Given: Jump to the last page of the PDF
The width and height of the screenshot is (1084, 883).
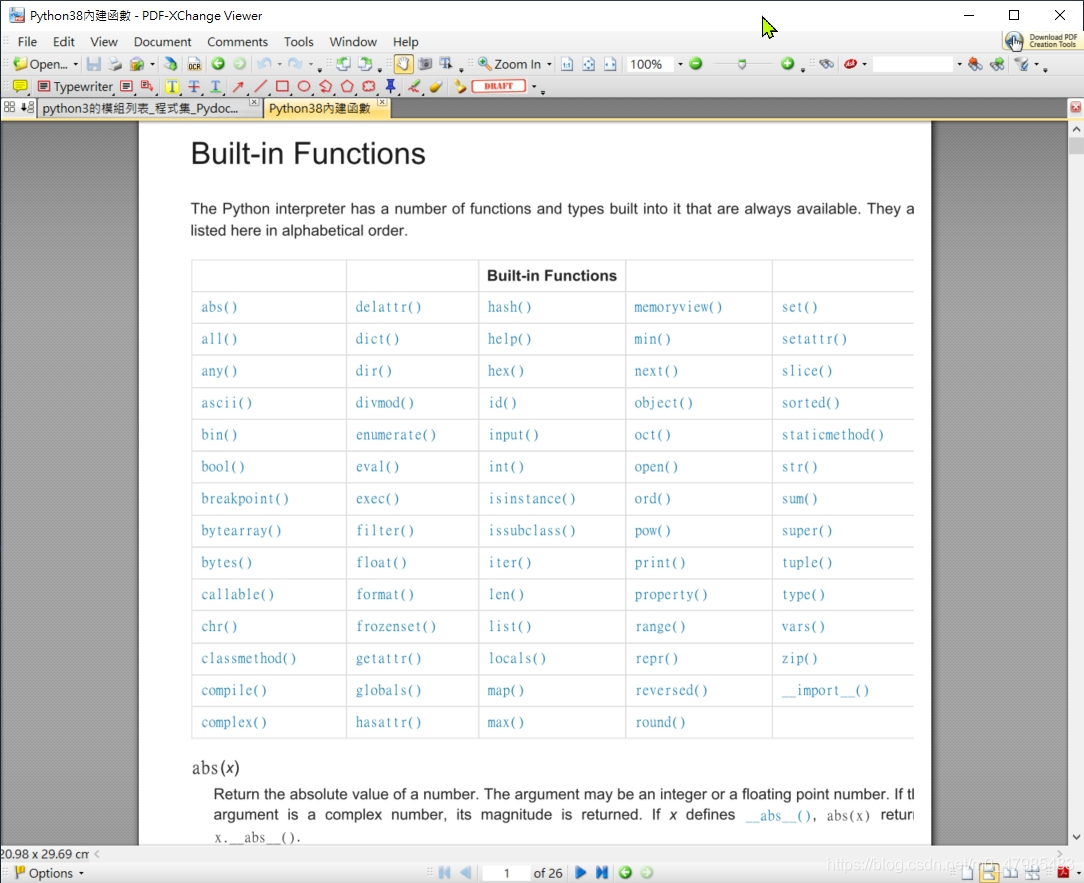Looking at the screenshot, I should [x=604, y=873].
